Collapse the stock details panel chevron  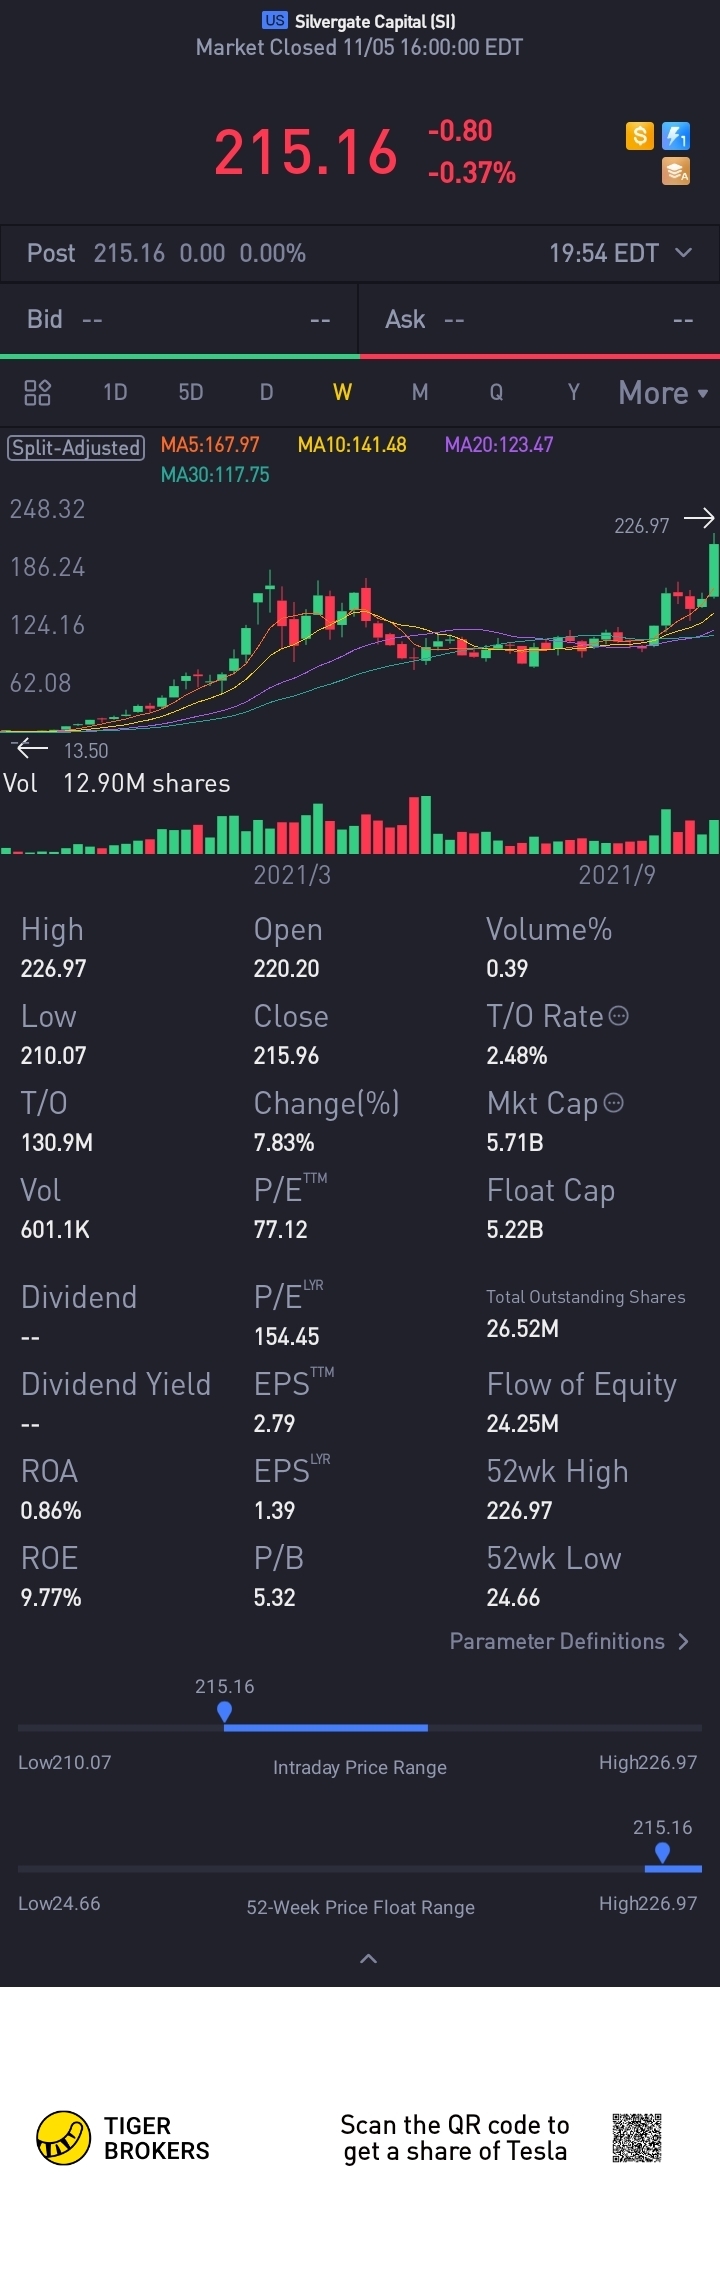tap(368, 1959)
